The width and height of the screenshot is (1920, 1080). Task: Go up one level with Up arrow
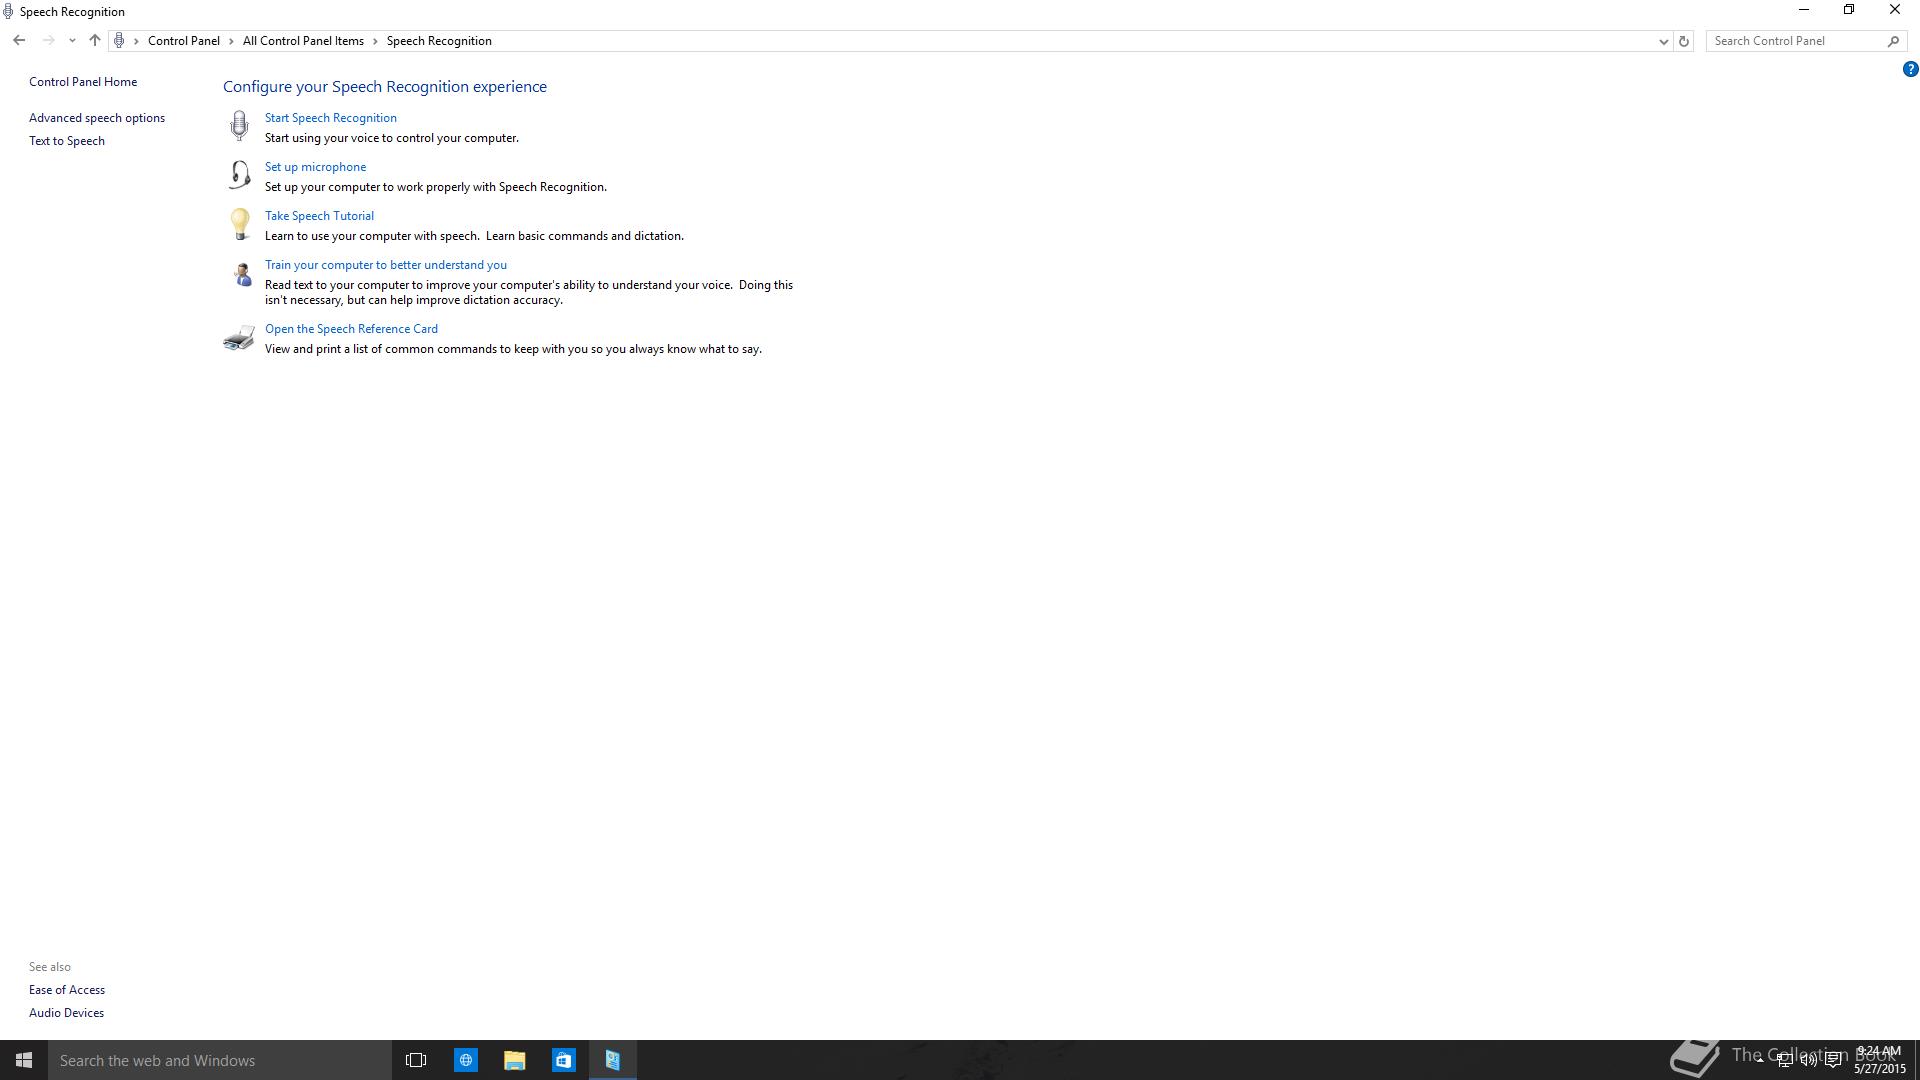click(94, 41)
